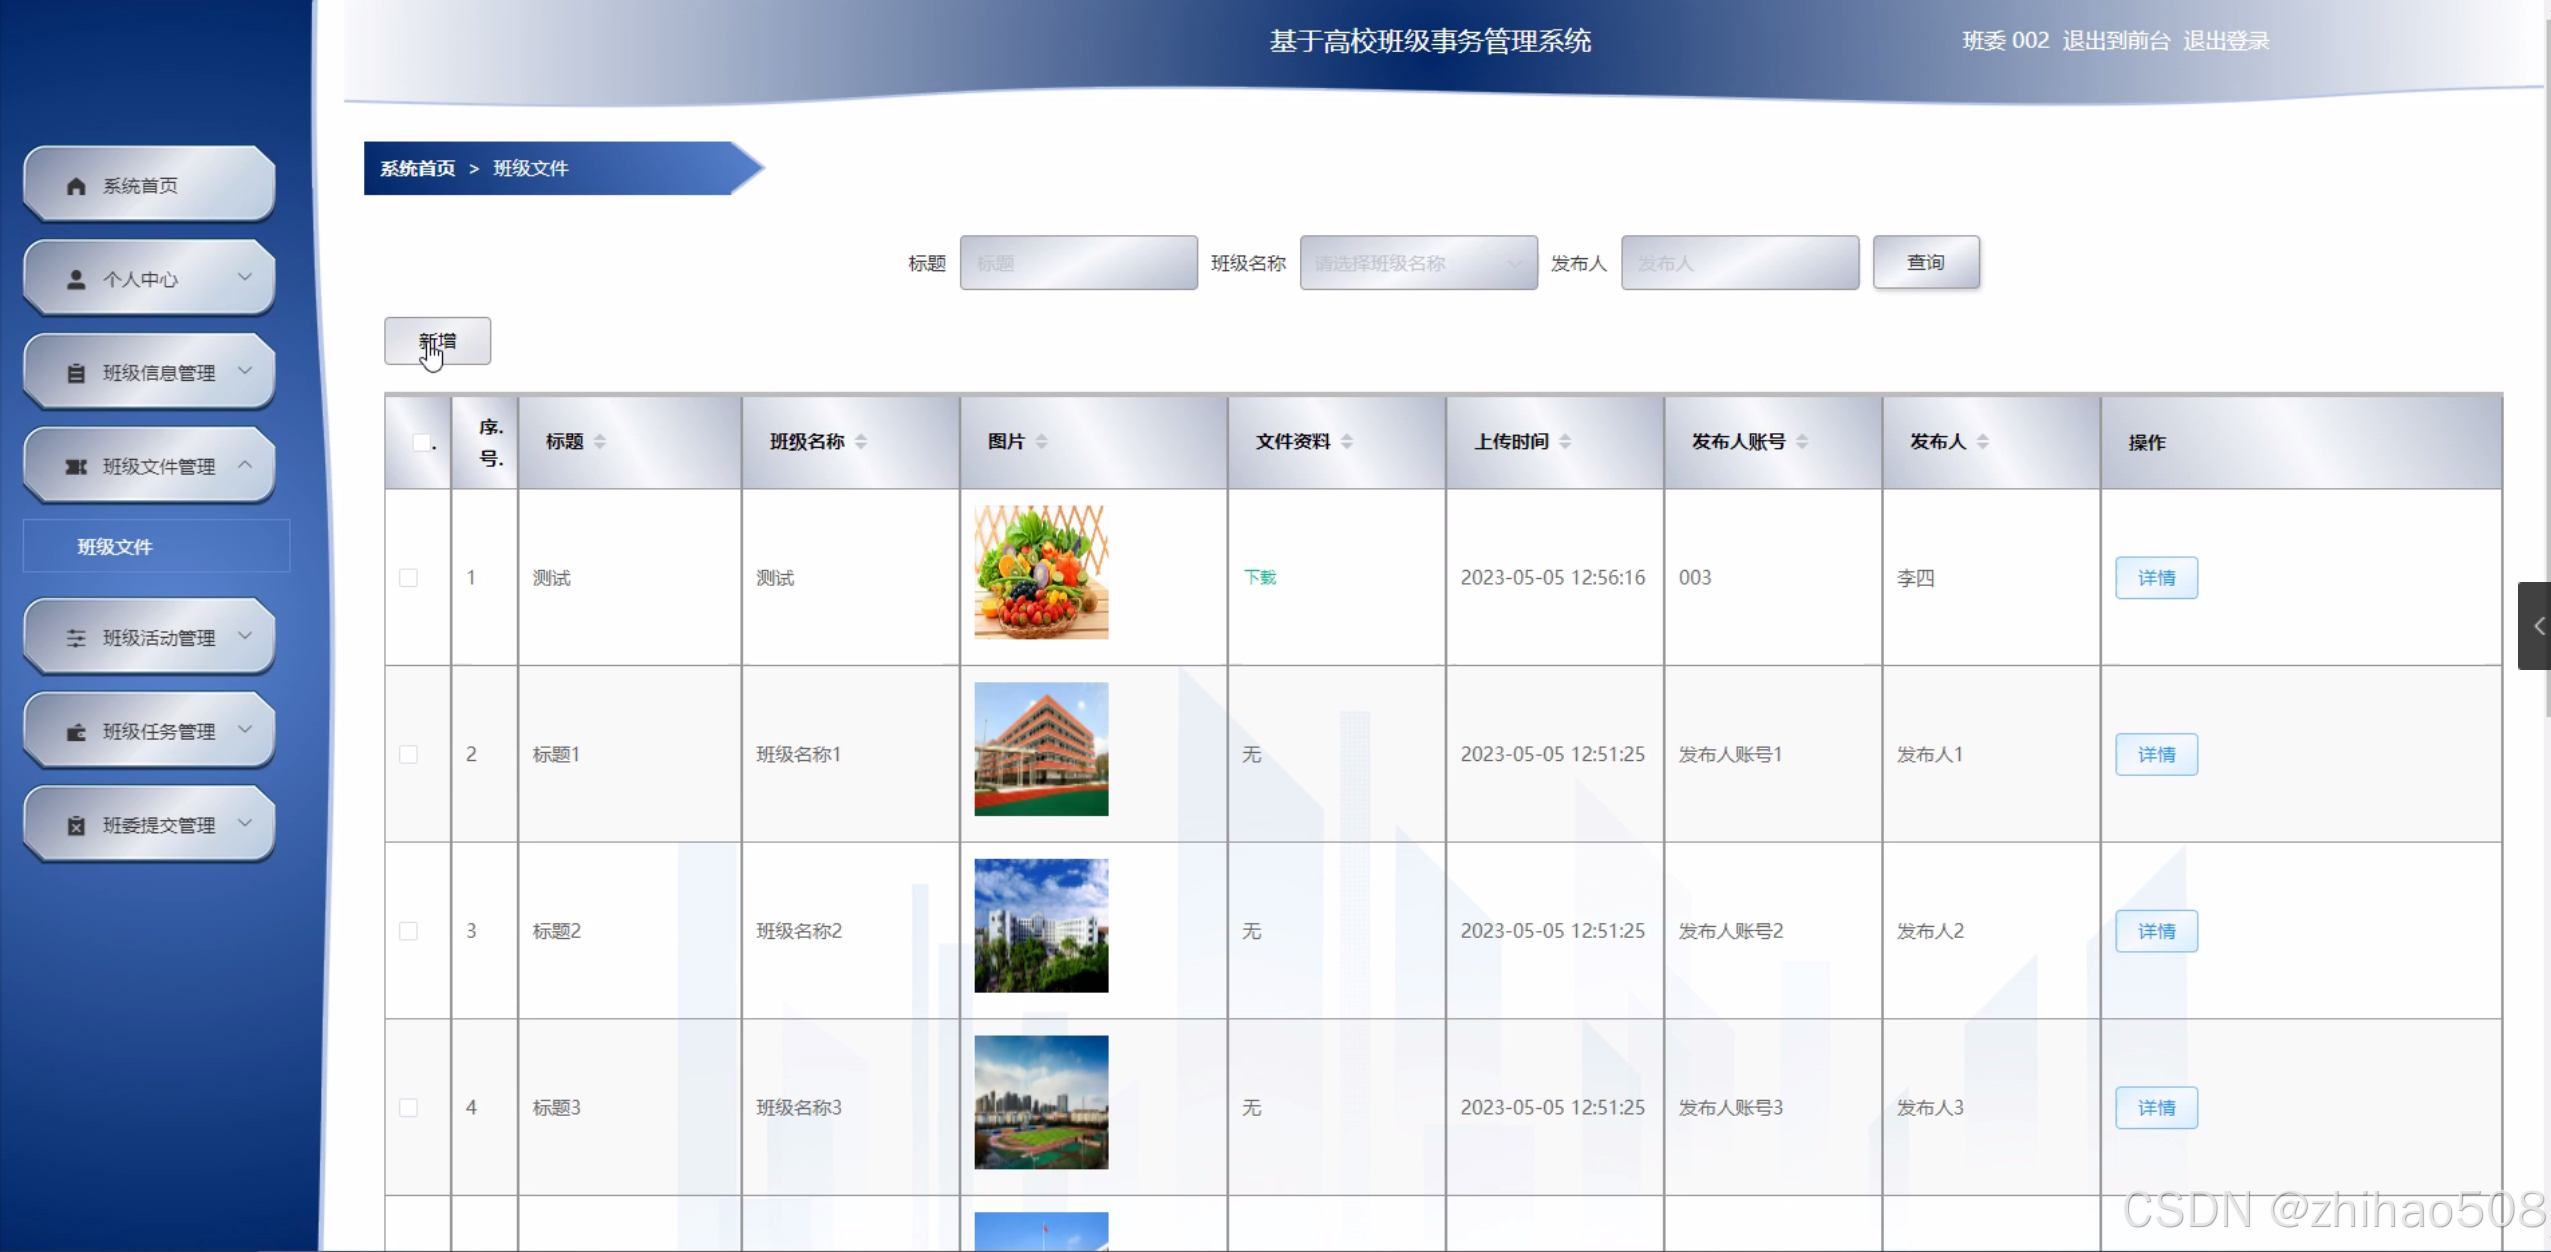Tick the checkbox for 标题2 row
2551x1252 pixels.
click(408, 931)
